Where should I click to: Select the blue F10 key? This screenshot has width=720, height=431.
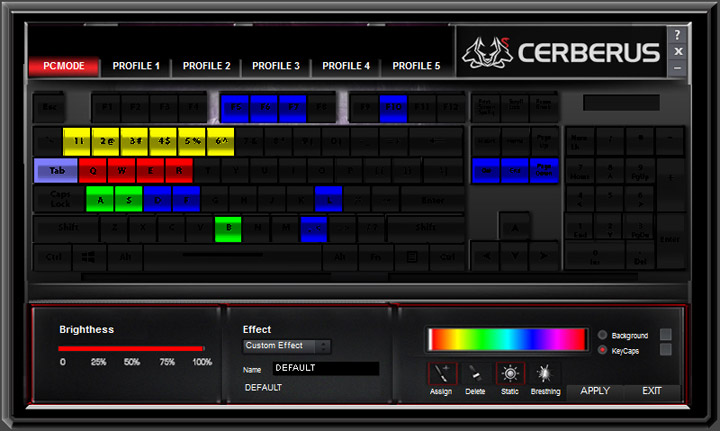(x=393, y=108)
